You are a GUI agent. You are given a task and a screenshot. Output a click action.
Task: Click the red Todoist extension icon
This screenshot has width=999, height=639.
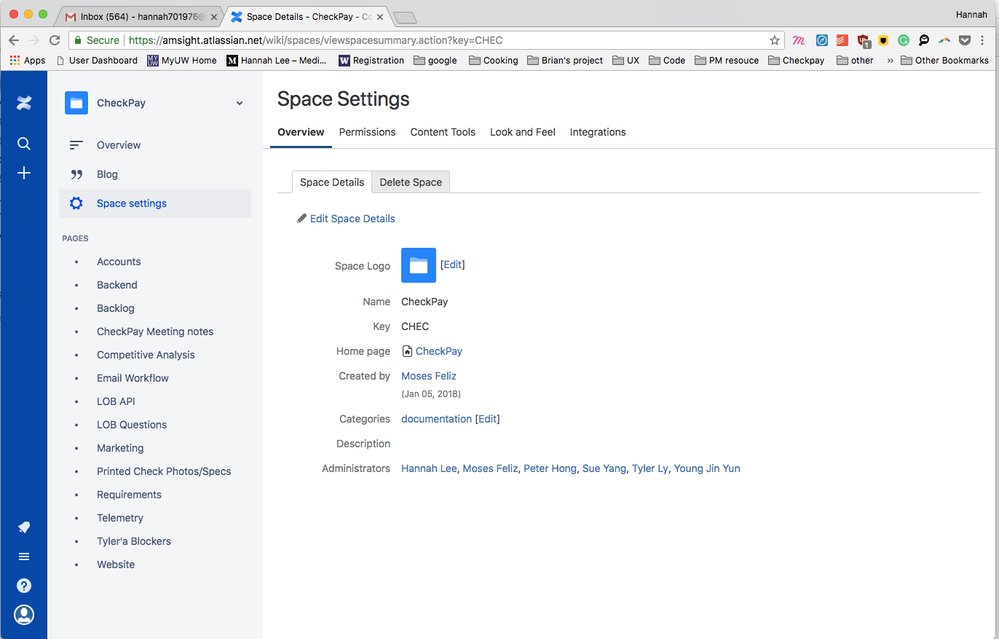pos(842,40)
